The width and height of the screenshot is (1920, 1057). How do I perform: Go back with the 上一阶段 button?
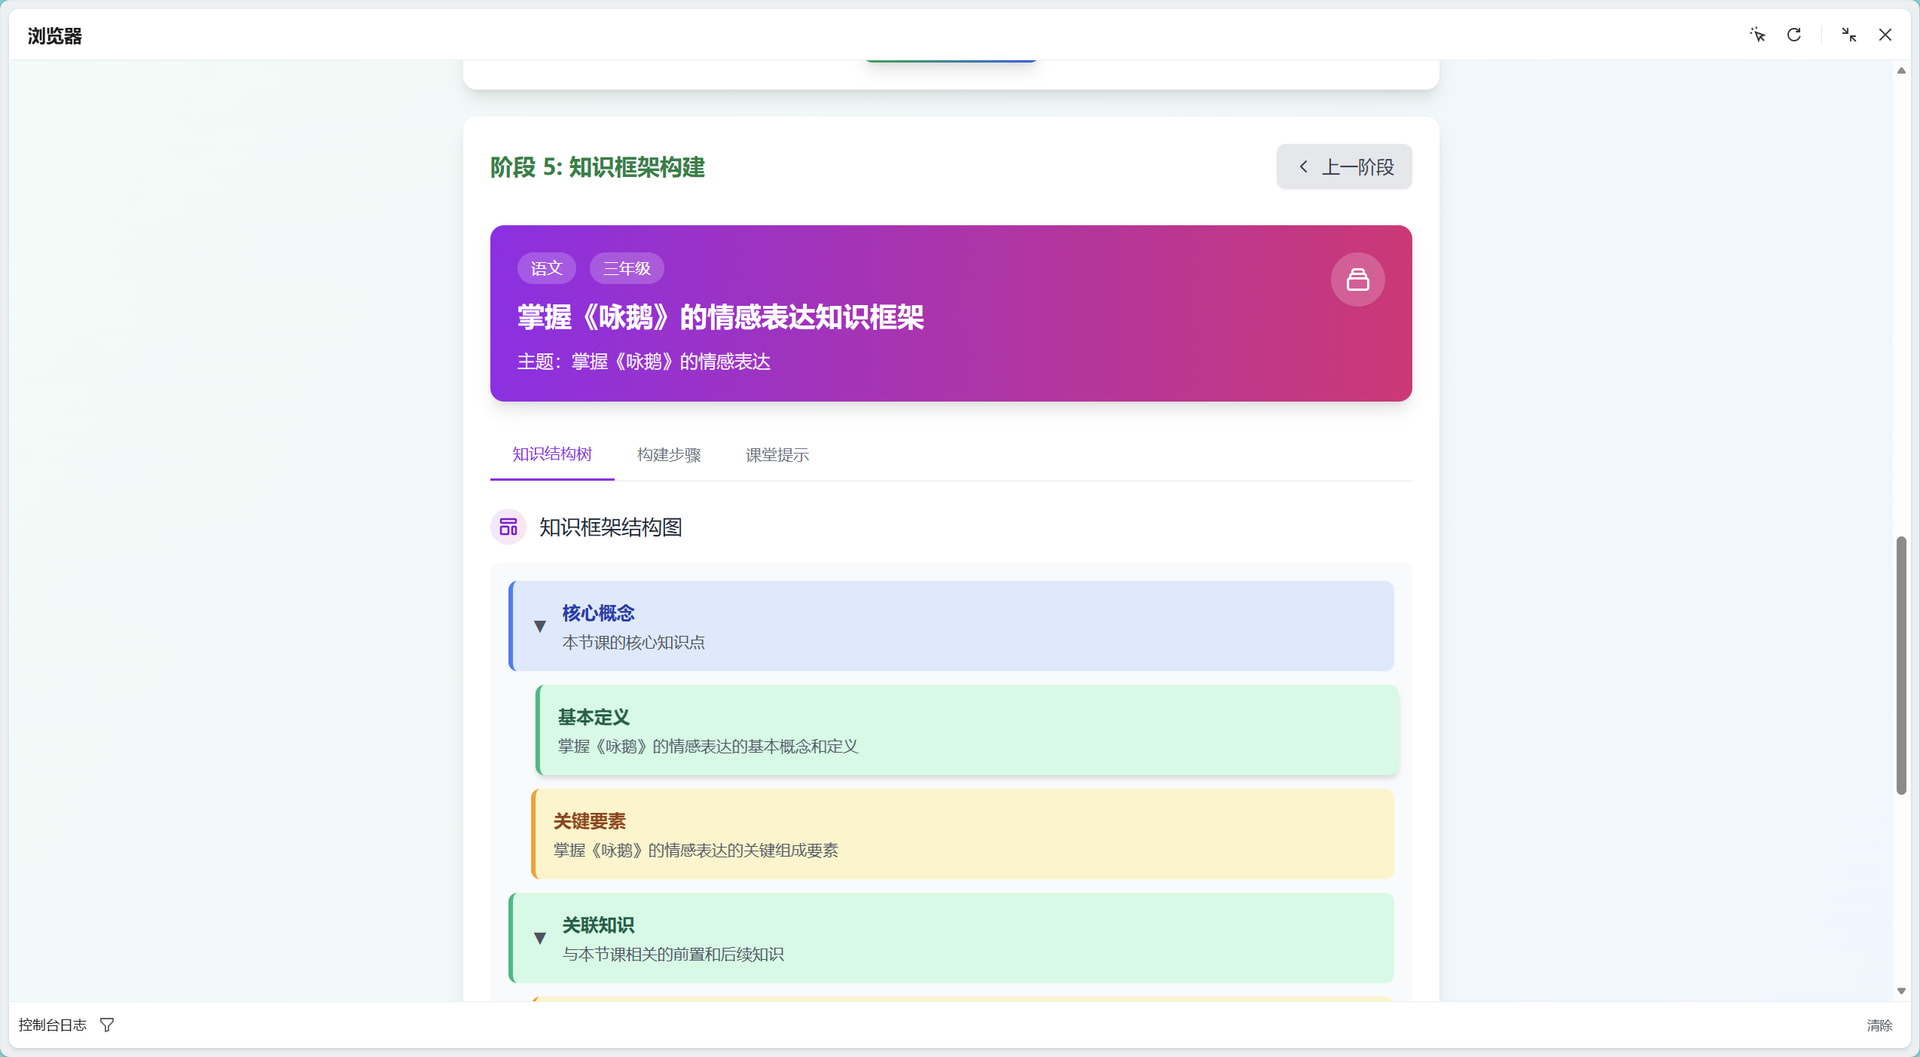1343,167
